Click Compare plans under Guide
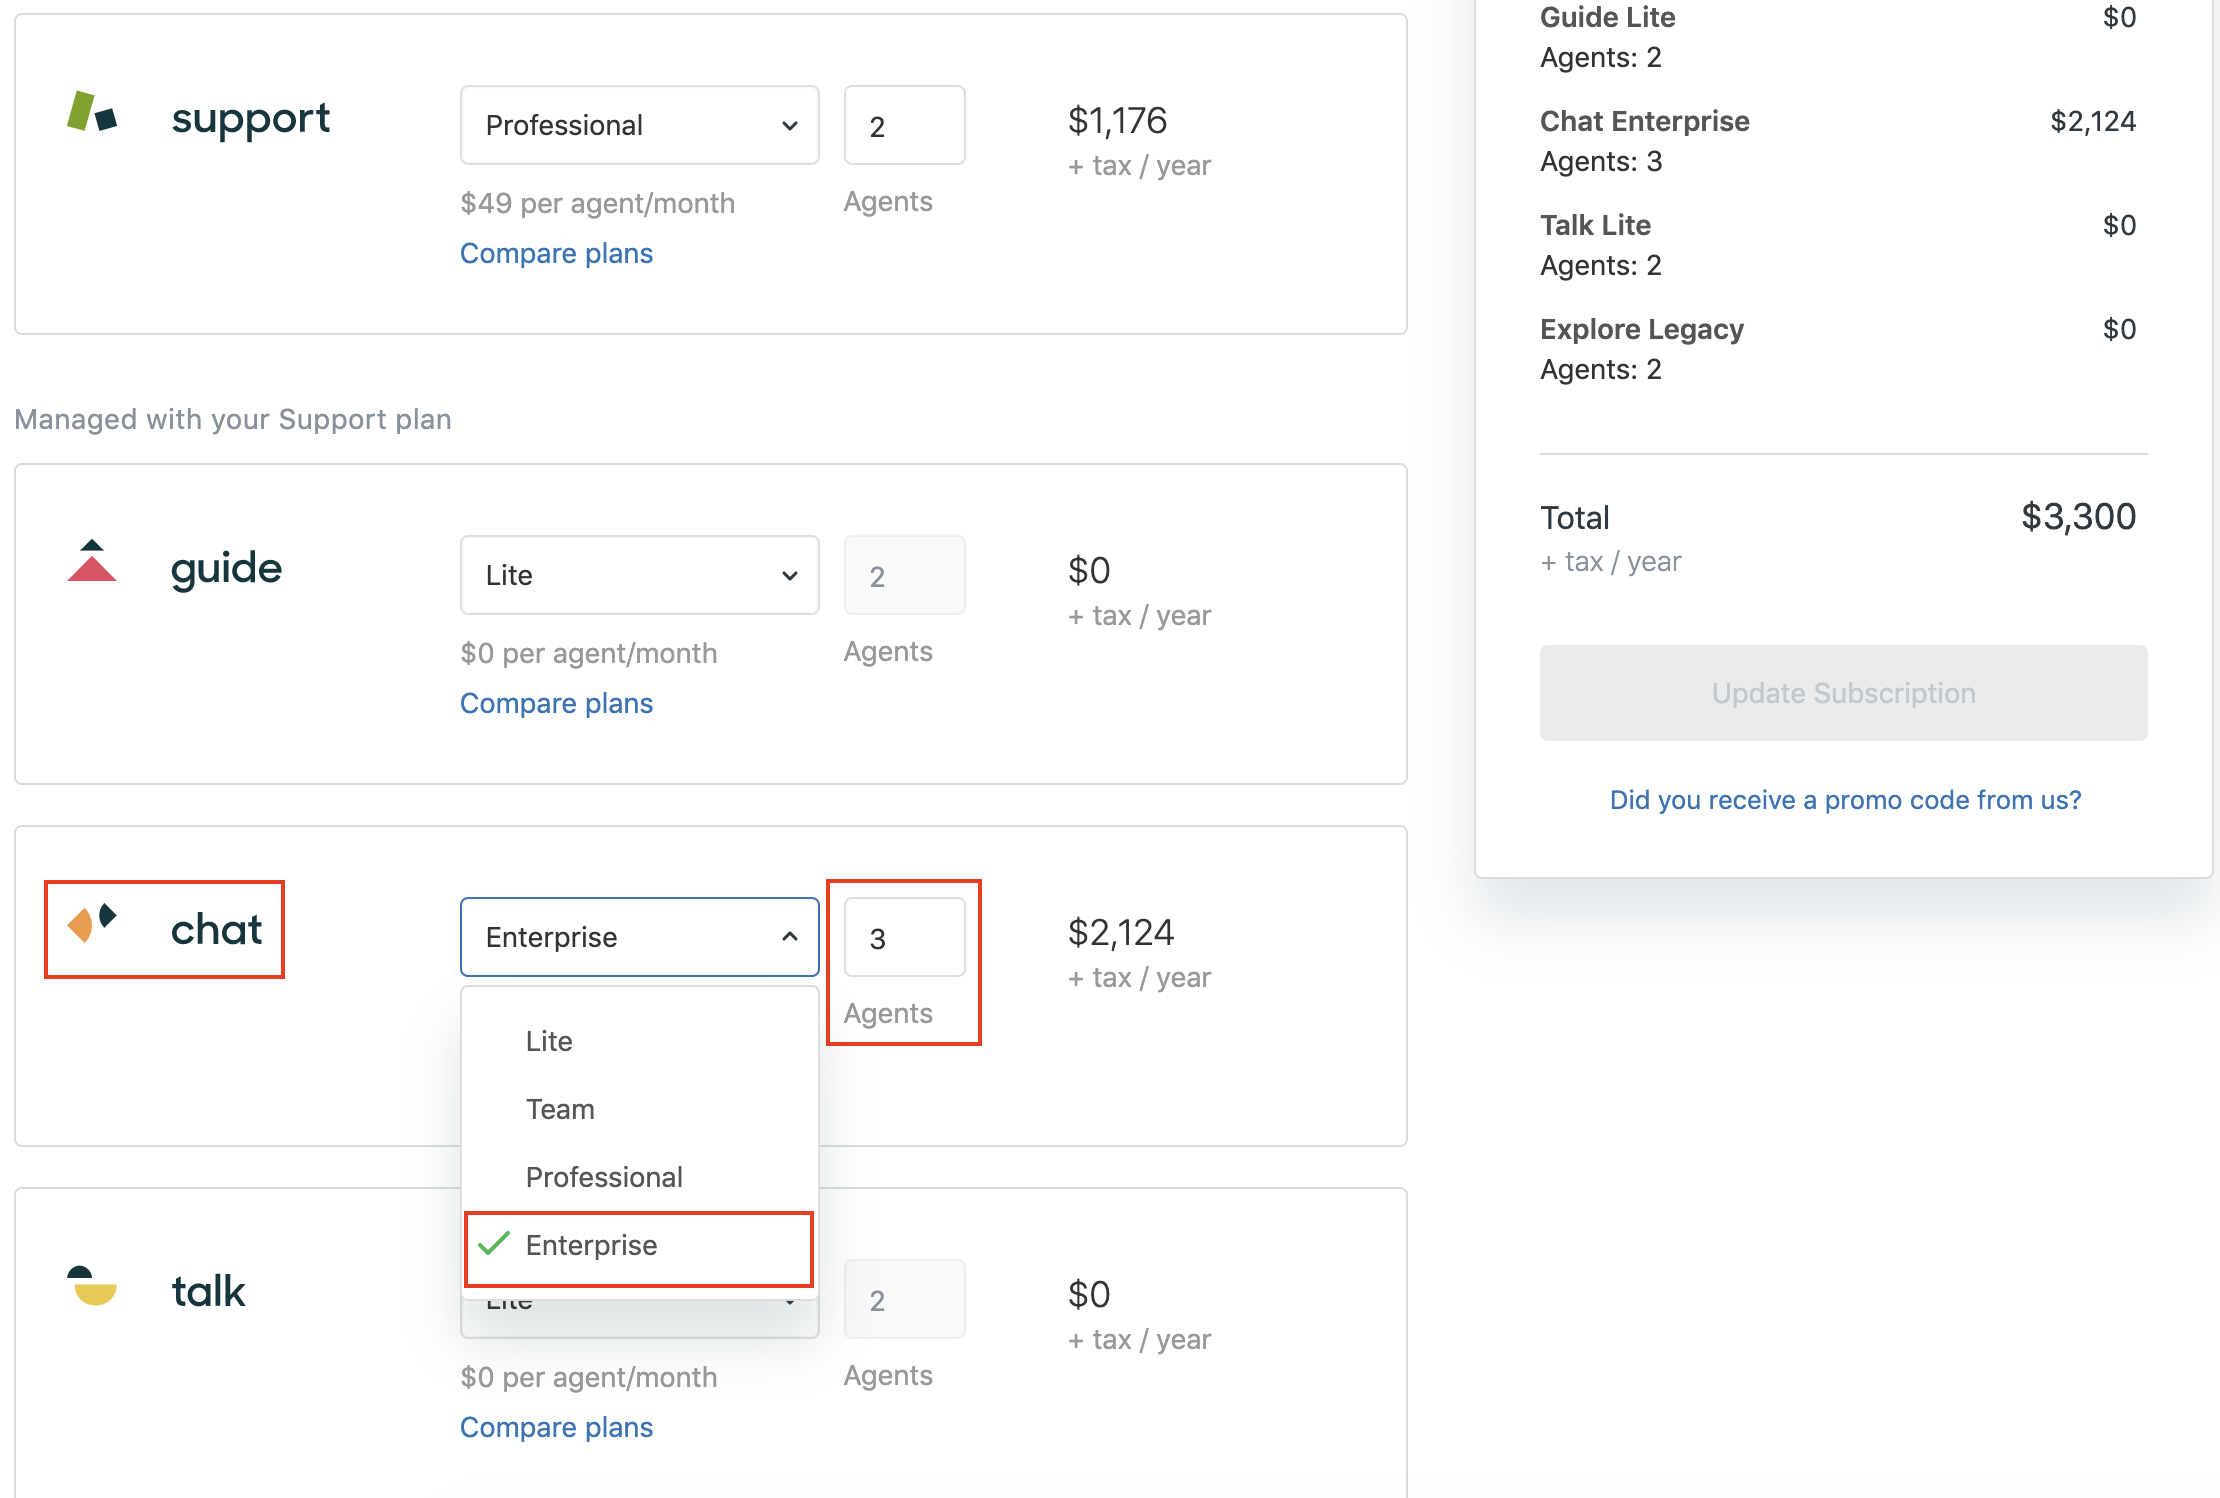The height and width of the screenshot is (1498, 2220). point(556,703)
